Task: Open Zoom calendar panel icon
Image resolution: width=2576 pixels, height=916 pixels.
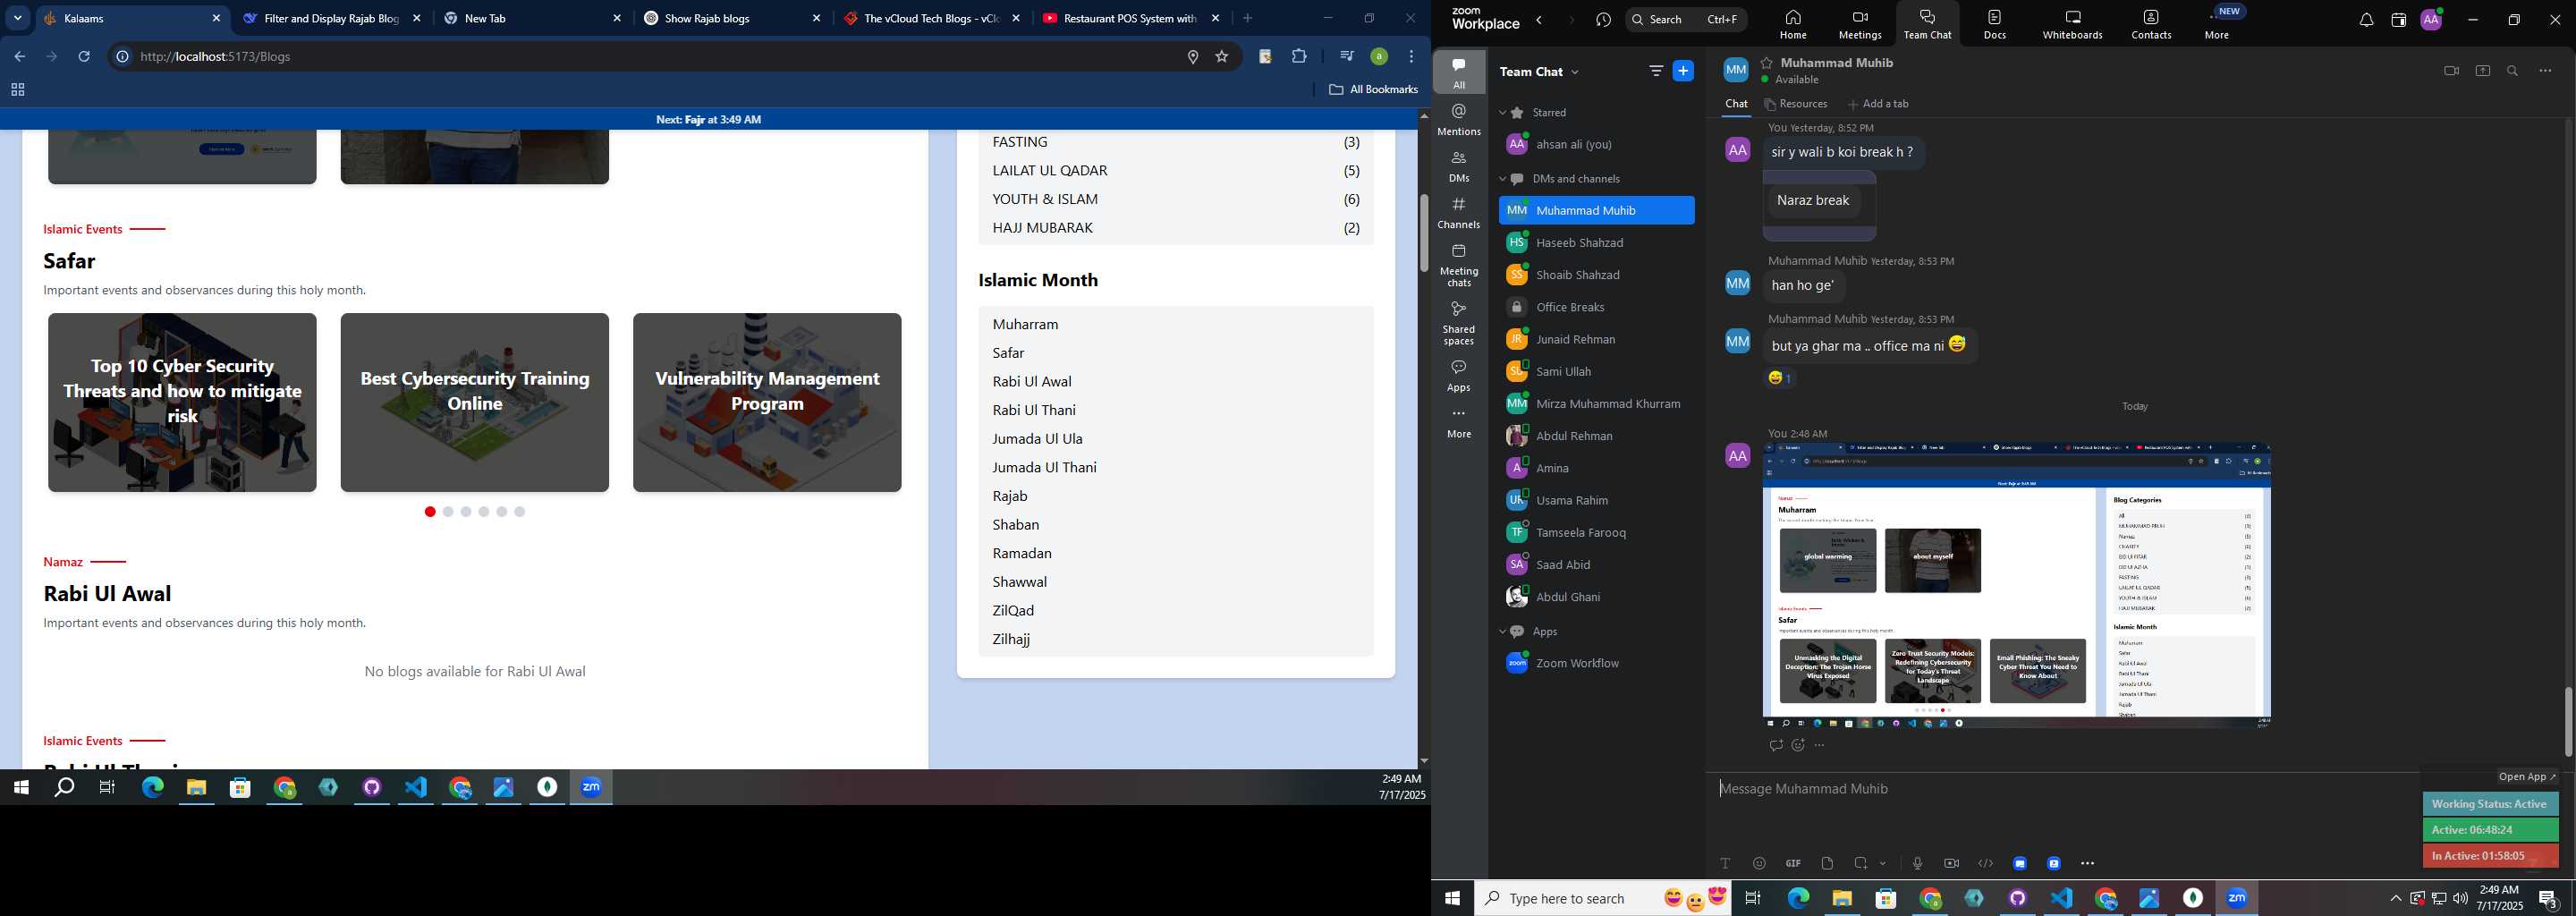Action: (x=2398, y=20)
